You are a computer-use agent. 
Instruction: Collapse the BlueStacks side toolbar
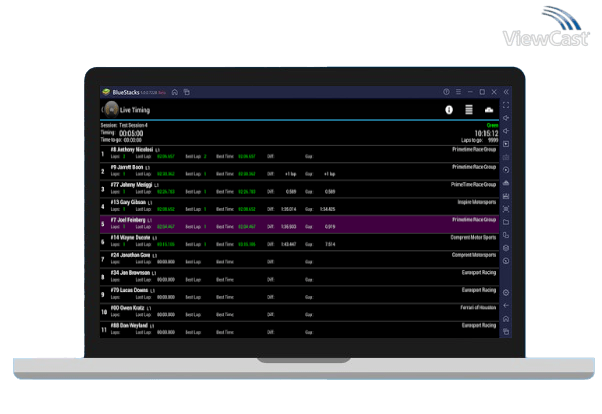point(506,92)
